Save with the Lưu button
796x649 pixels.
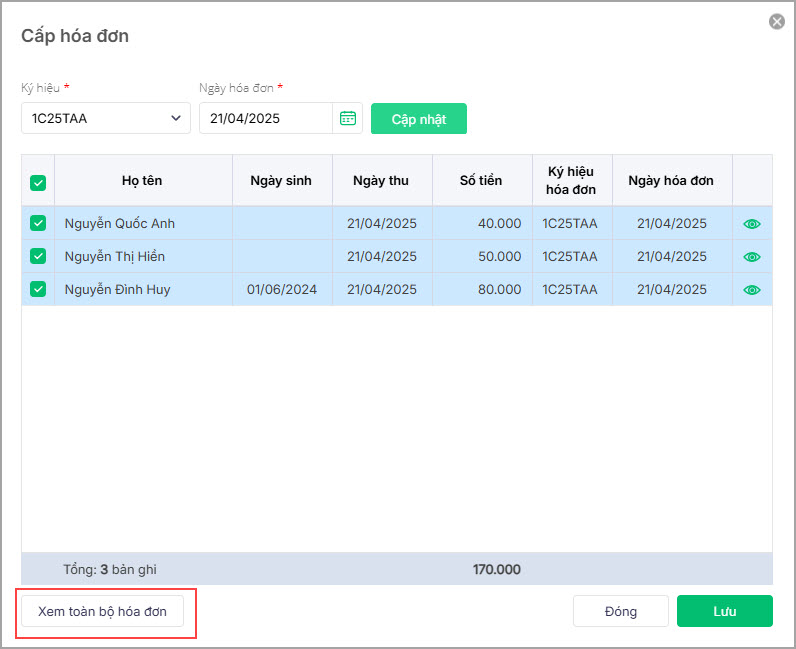pyautogui.click(x=724, y=611)
